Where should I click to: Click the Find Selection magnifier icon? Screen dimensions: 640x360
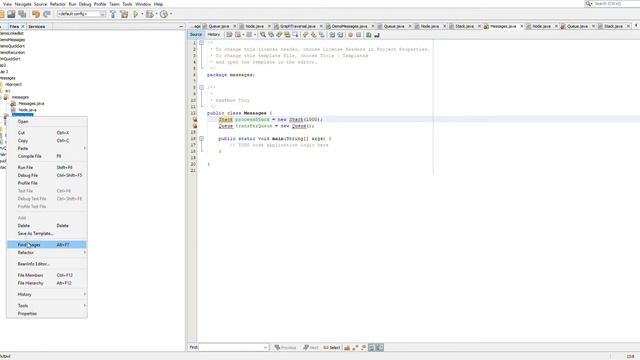click(263, 35)
